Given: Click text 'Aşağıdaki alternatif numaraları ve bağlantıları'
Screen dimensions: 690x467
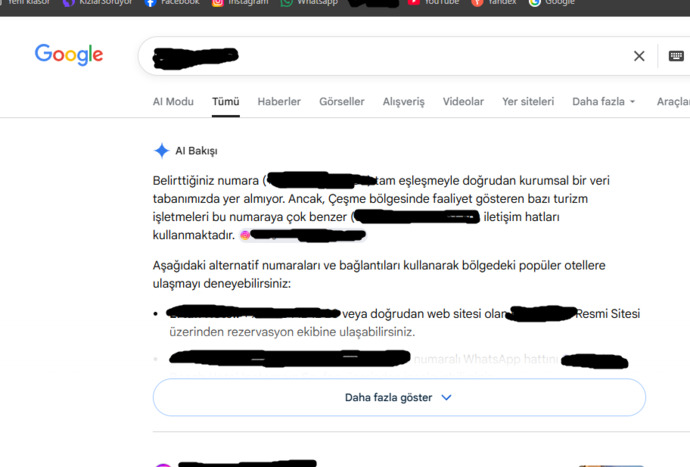Looking at the screenshot, I should pyautogui.click(x=276, y=265).
